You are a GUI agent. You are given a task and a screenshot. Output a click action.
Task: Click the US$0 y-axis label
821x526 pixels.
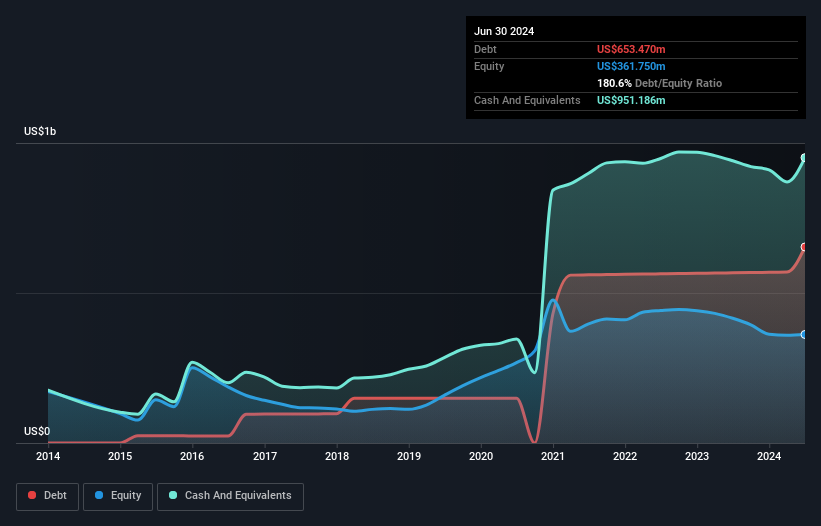(37, 431)
